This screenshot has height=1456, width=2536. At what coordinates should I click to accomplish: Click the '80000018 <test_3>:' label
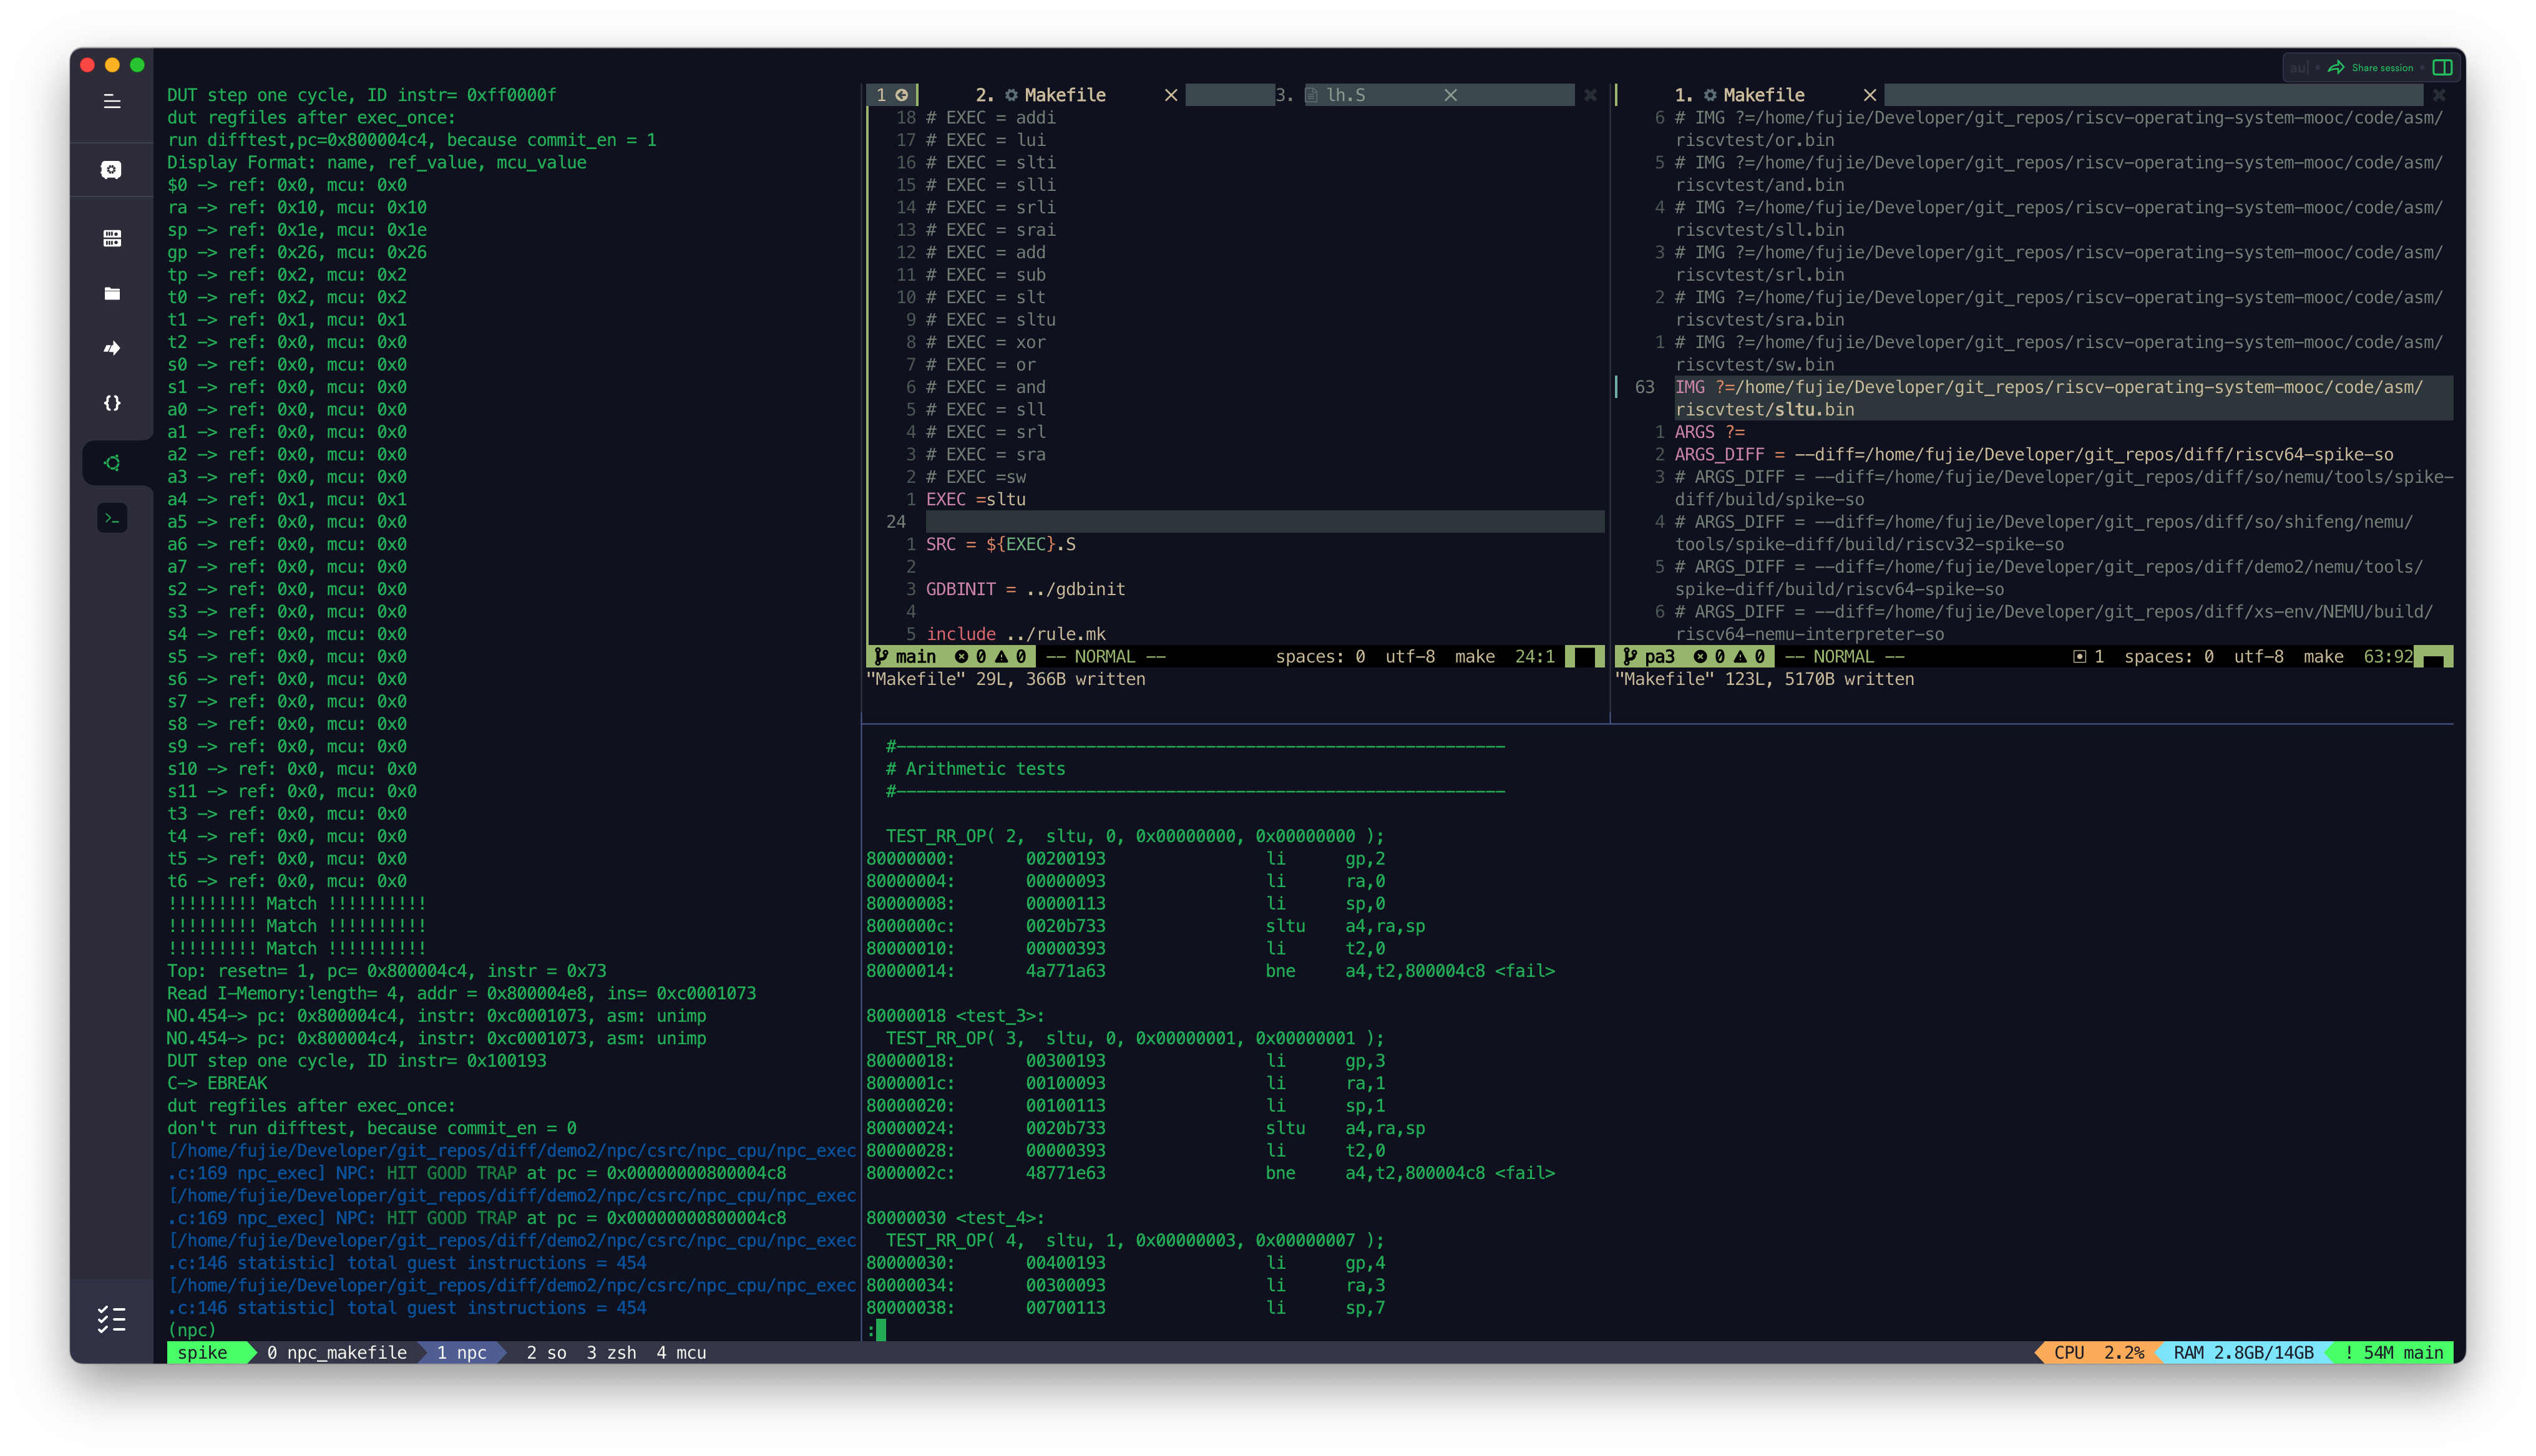pos(955,1016)
